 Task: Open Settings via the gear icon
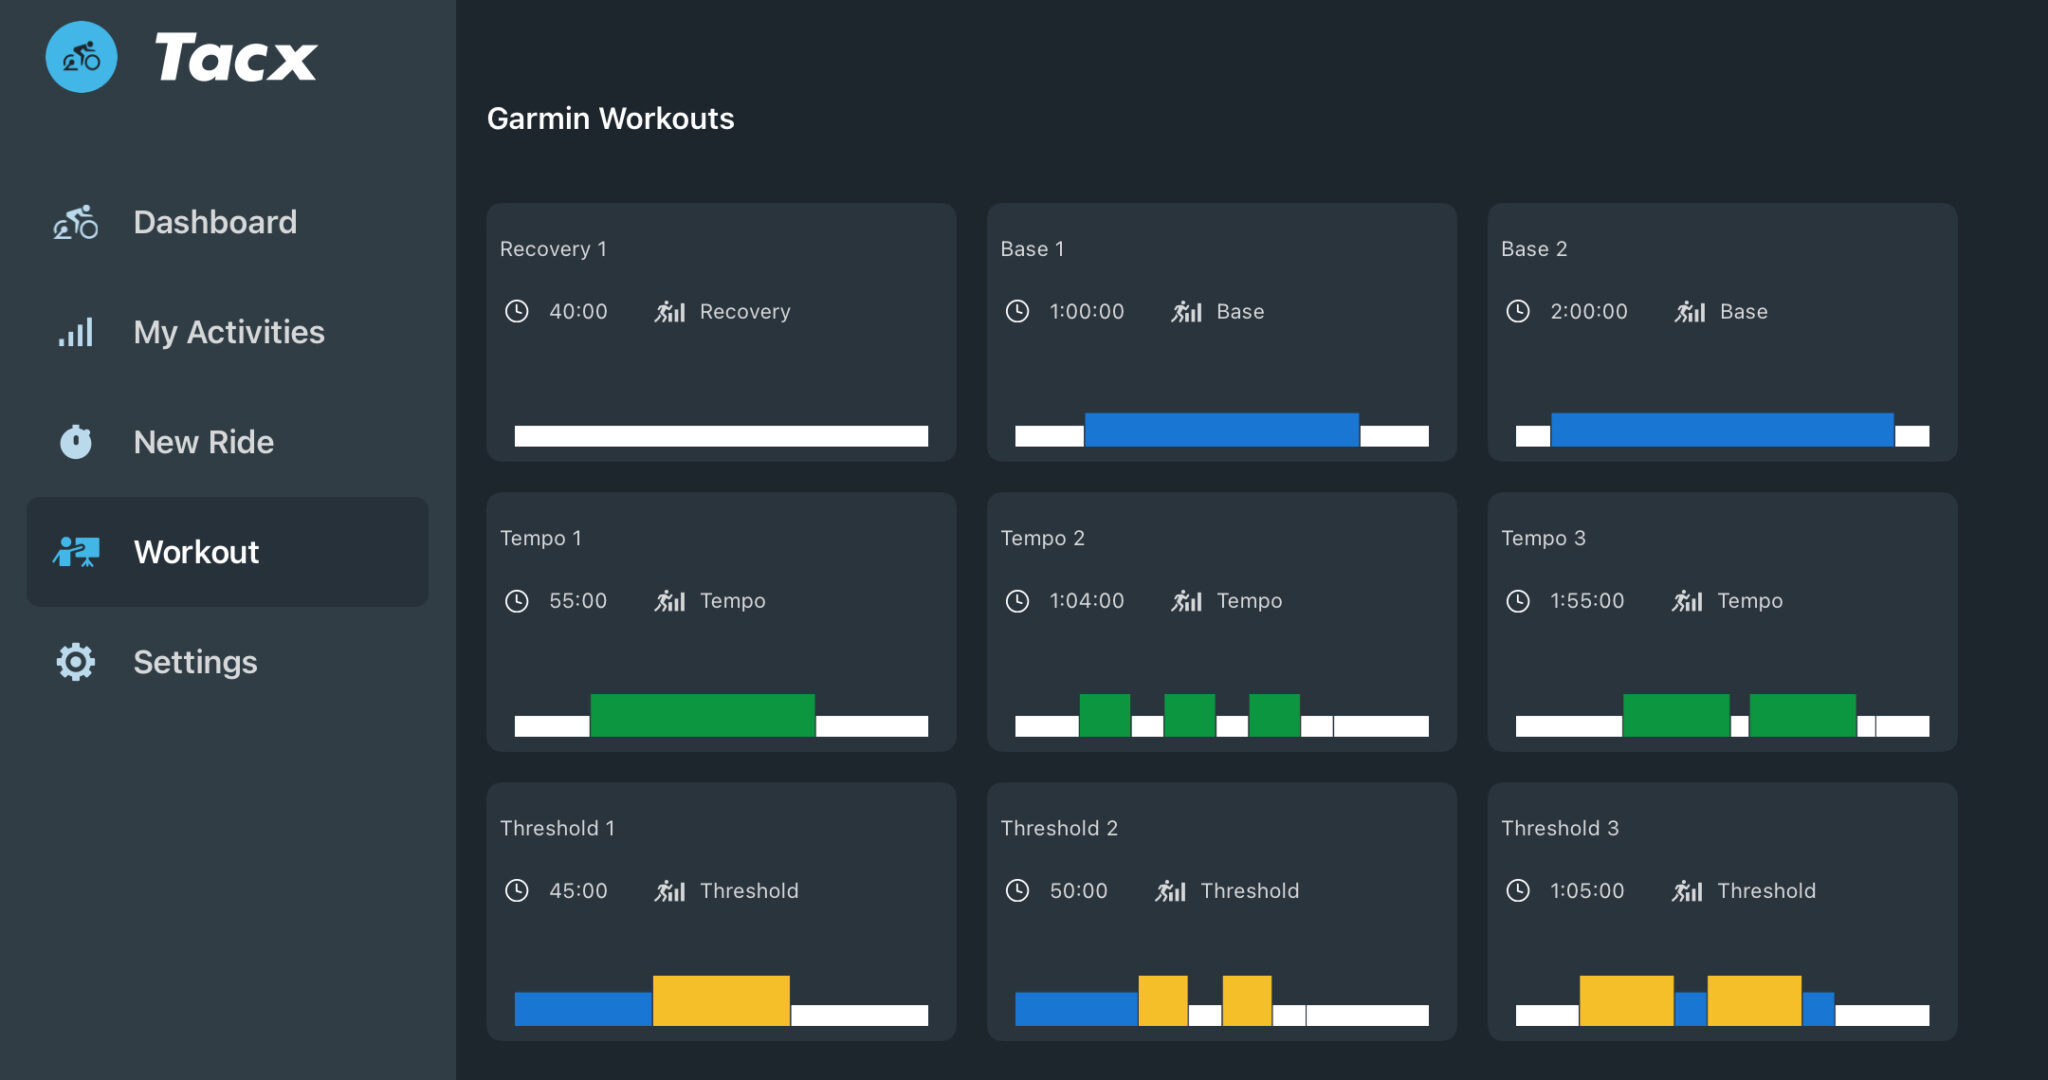click(x=76, y=661)
